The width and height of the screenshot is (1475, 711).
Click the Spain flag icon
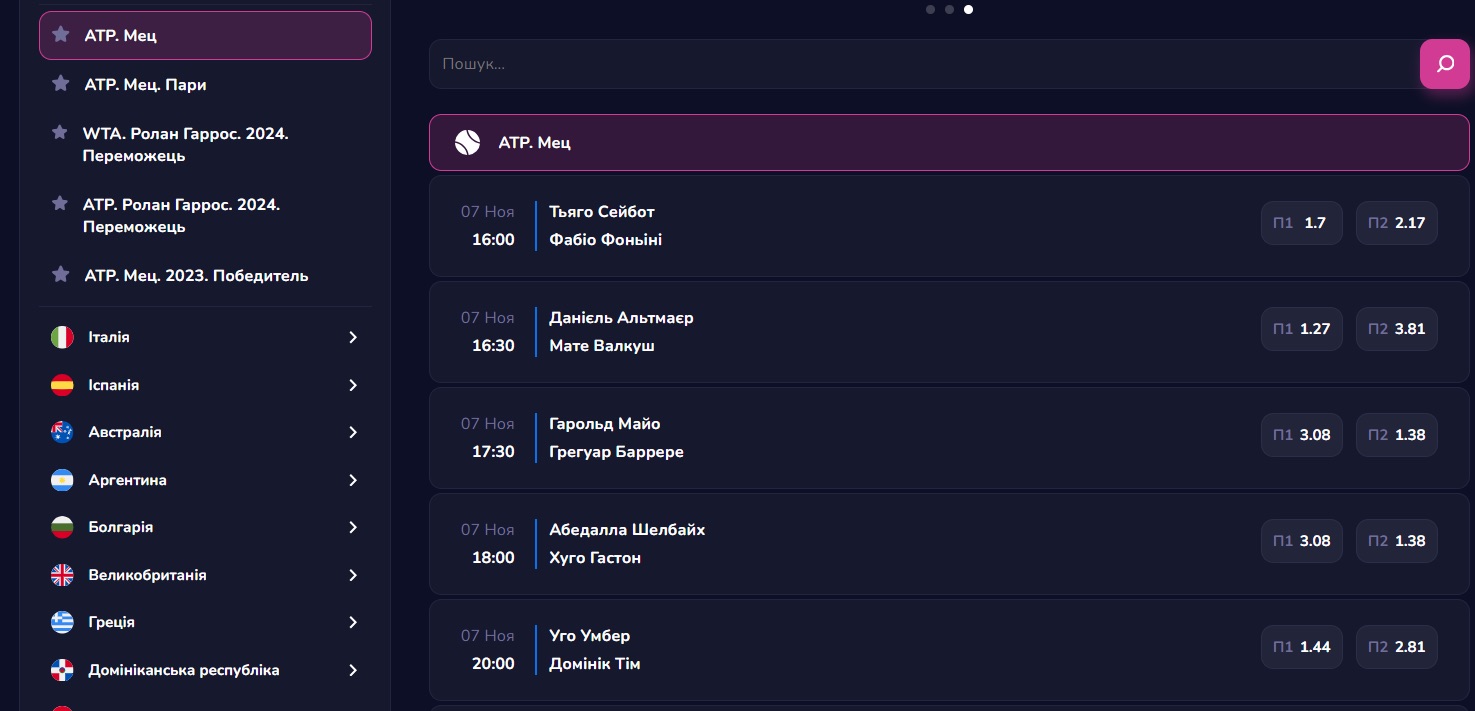[62, 385]
